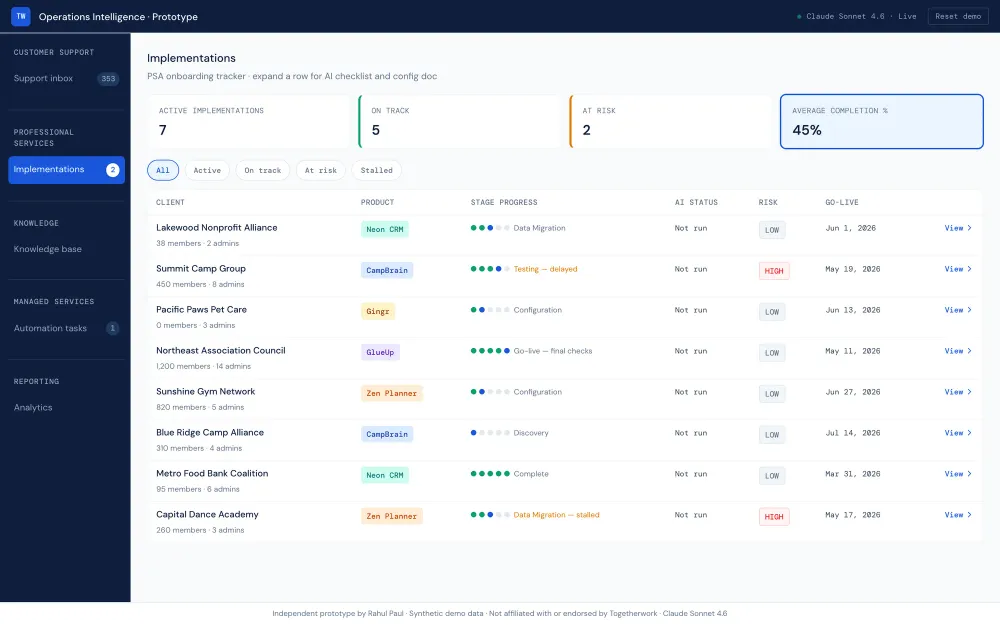Select the At risk filter pill
This screenshot has width=1000, height=625.
point(321,170)
